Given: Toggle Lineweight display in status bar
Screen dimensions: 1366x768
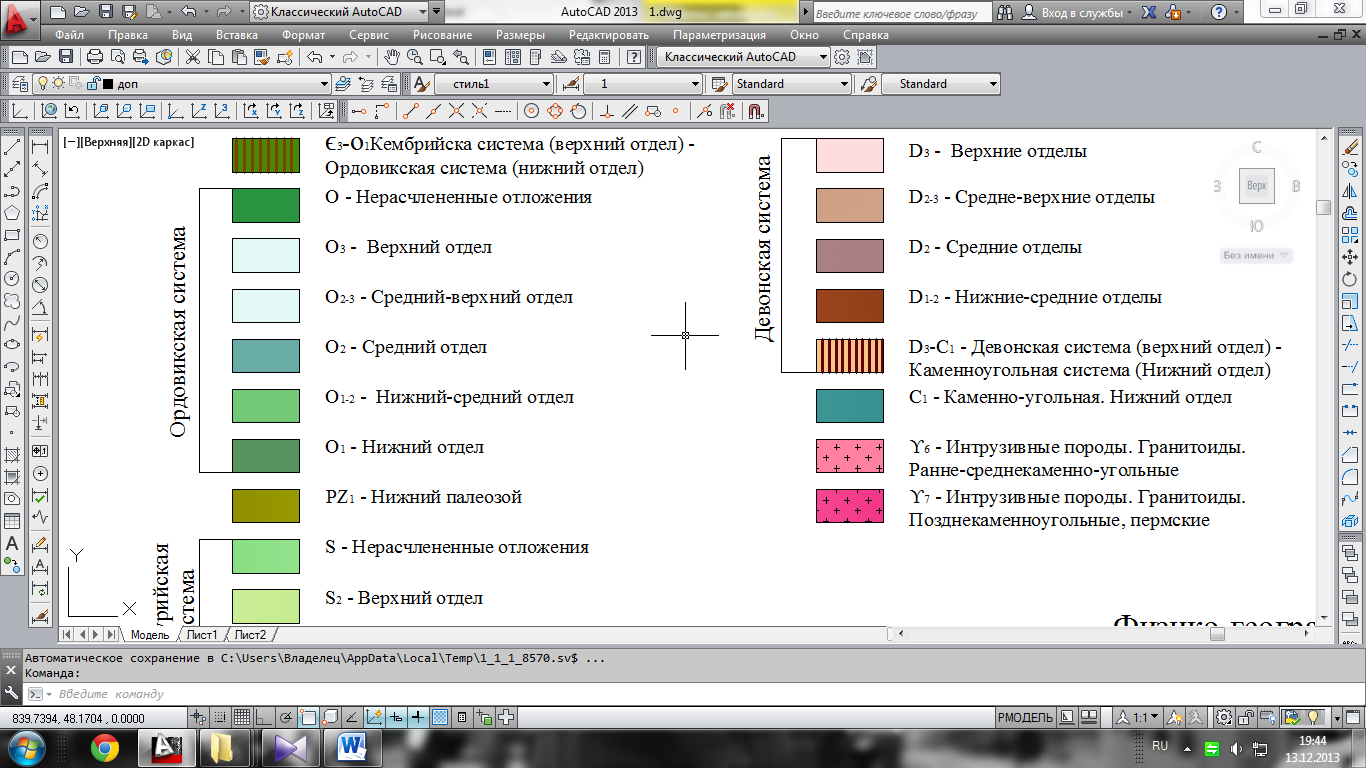Looking at the screenshot, I should 418,717.
